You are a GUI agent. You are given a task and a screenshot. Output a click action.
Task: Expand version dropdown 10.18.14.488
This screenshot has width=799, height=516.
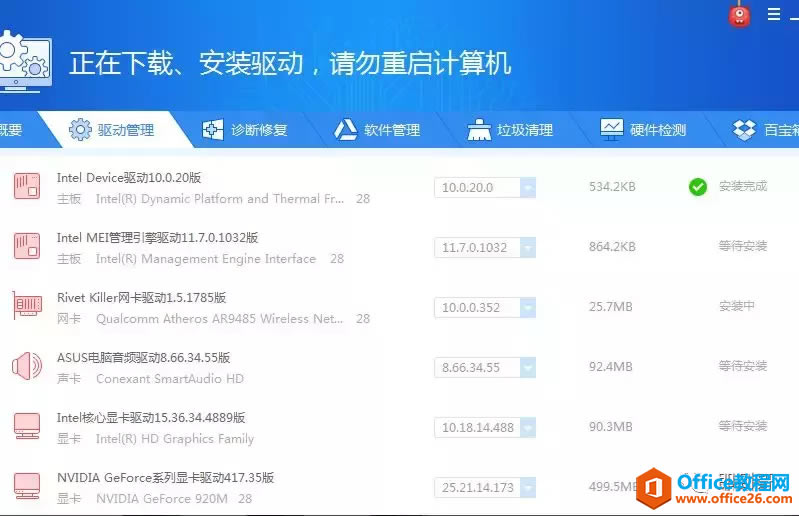[528, 427]
